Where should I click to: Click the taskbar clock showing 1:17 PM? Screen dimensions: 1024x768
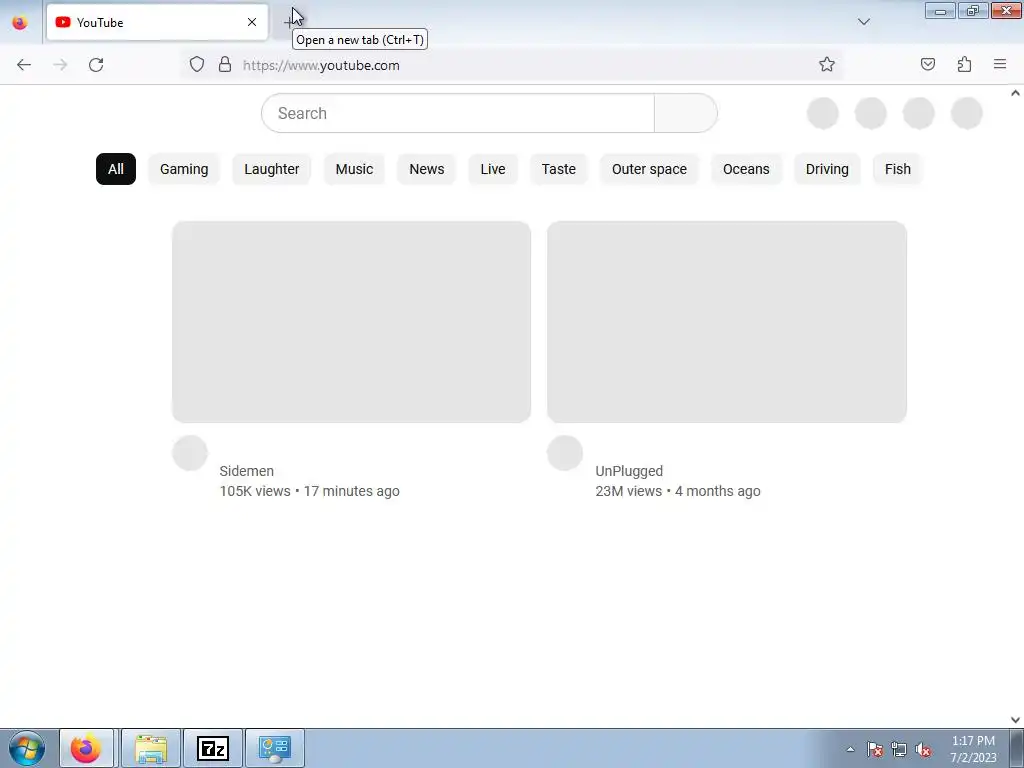(973, 749)
